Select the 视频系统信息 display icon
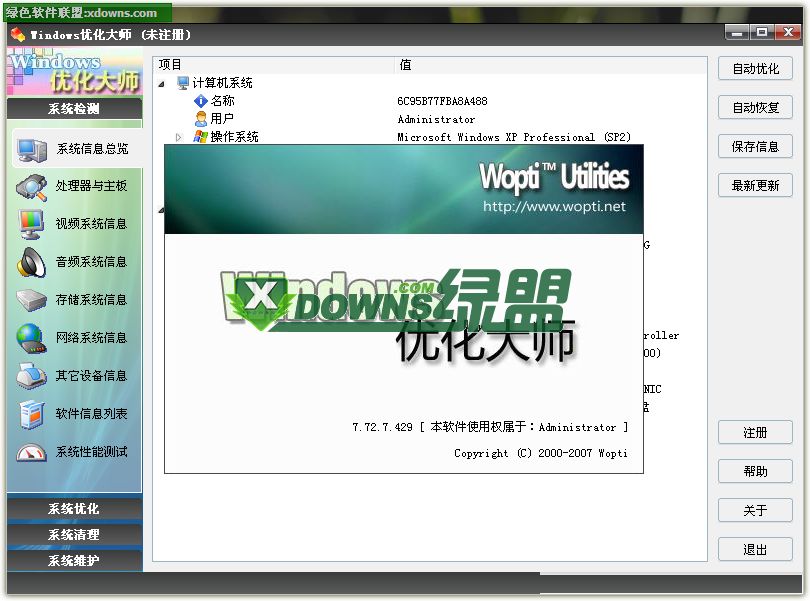Screen dimensions: 810x601 (31, 224)
